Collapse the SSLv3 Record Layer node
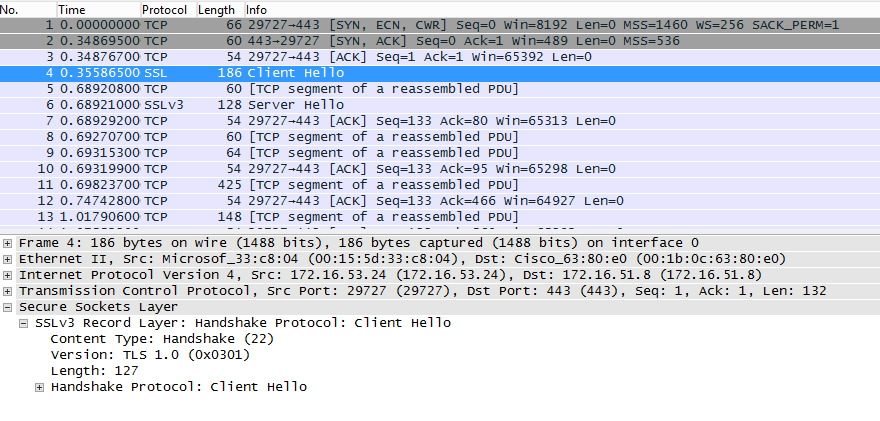Image resolution: width=880 pixels, height=421 pixels. click(24, 323)
